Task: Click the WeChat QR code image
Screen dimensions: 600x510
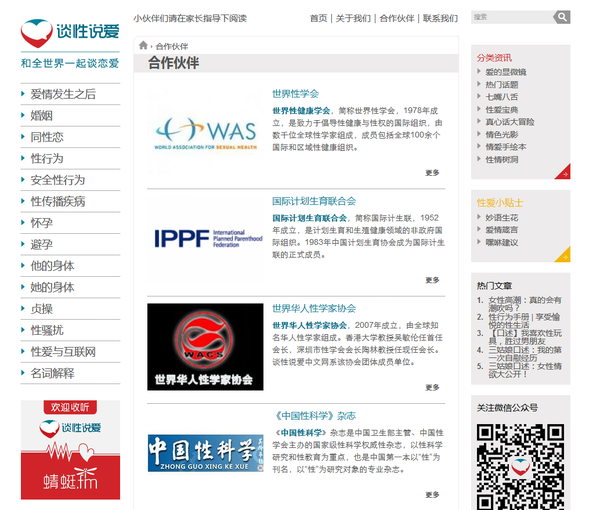Action: [520, 466]
